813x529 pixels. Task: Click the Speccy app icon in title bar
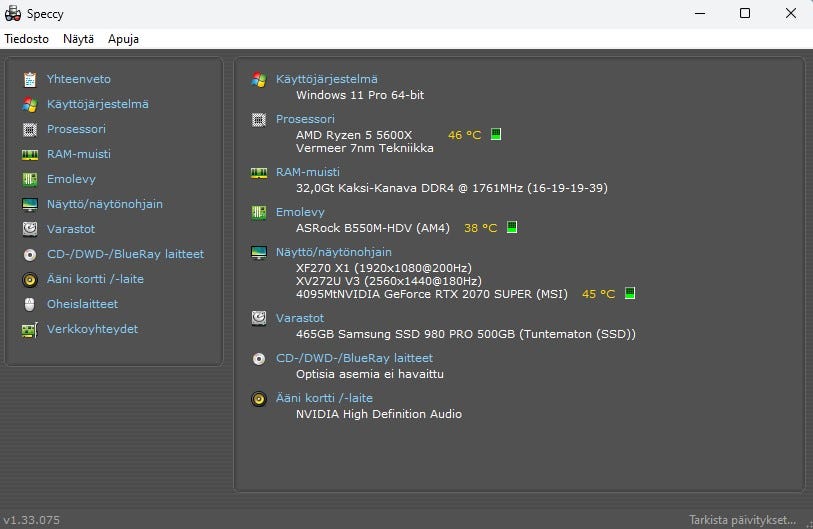point(13,13)
